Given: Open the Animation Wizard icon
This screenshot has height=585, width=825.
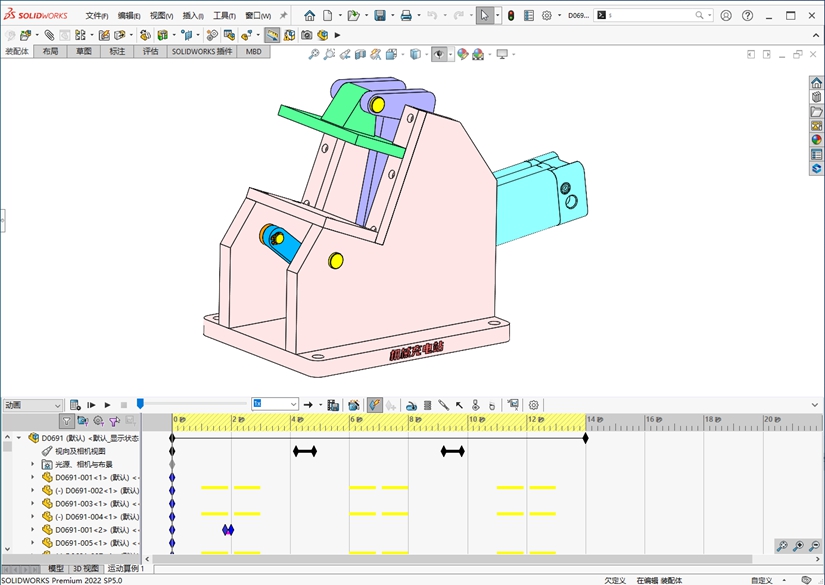Looking at the screenshot, I should [354, 405].
